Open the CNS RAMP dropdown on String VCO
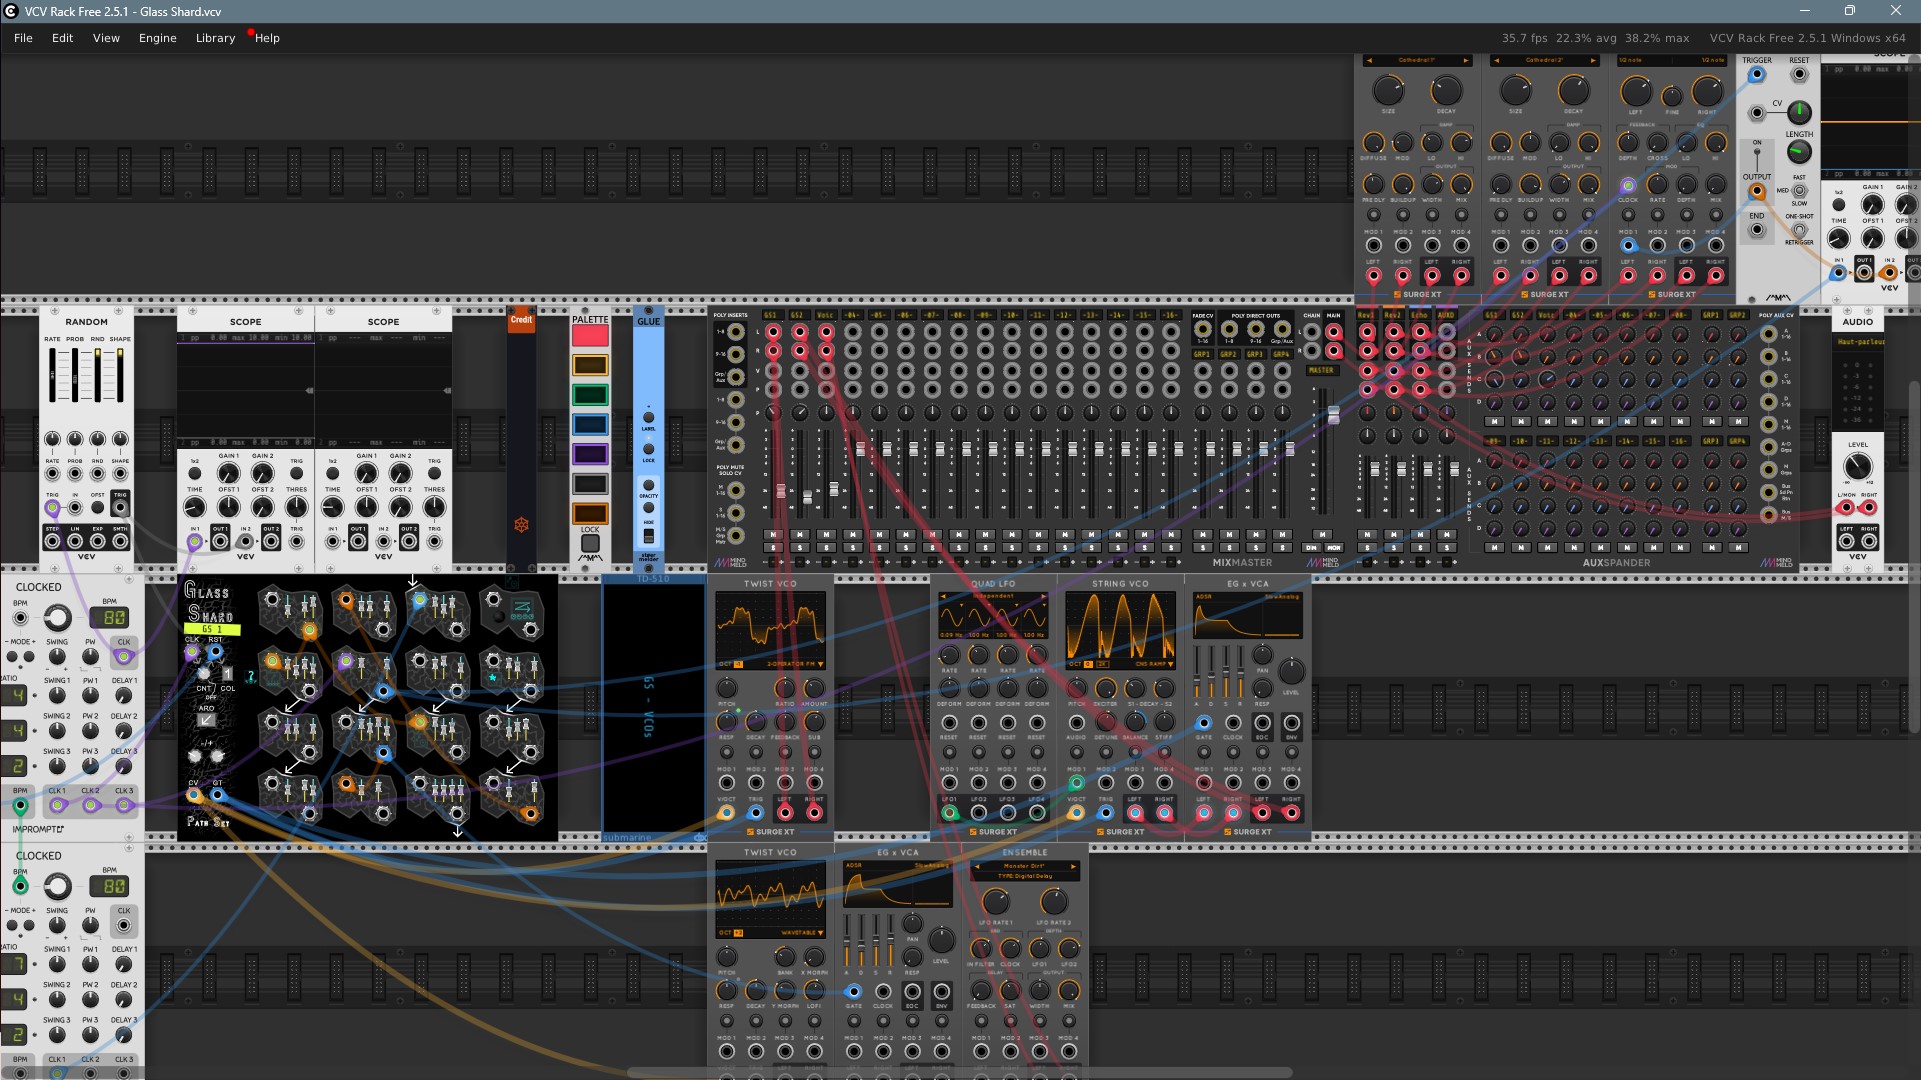The width and height of the screenshot is (1921, 1080). (x=1153, y=664)
